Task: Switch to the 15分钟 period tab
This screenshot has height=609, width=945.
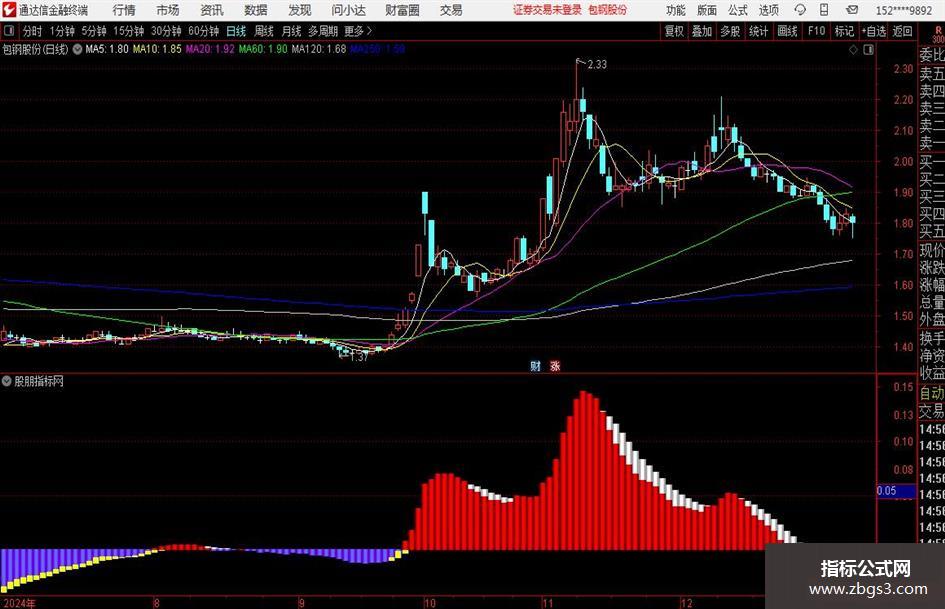Action: click(x=129, y=31)
